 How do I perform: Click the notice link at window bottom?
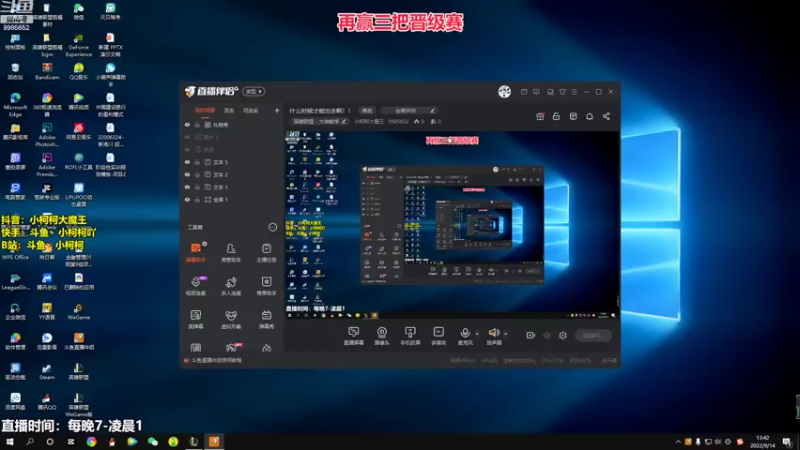click(216, 360)
